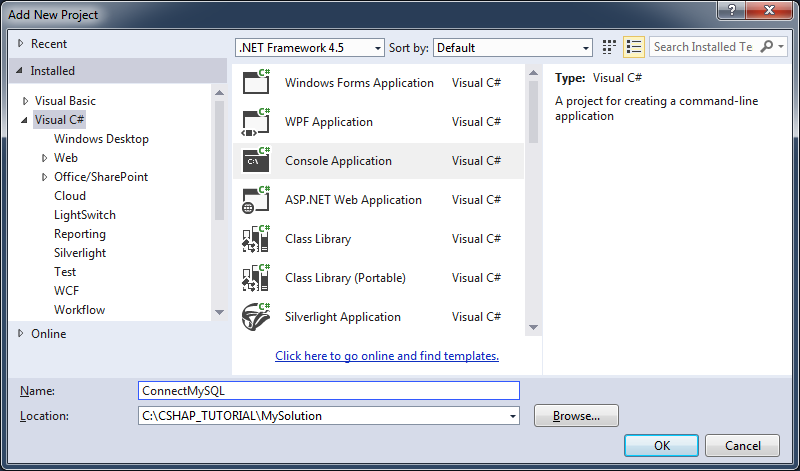
Task: Select the LightSwitch category
Action: pyautogui.click(x=85, y=215)
